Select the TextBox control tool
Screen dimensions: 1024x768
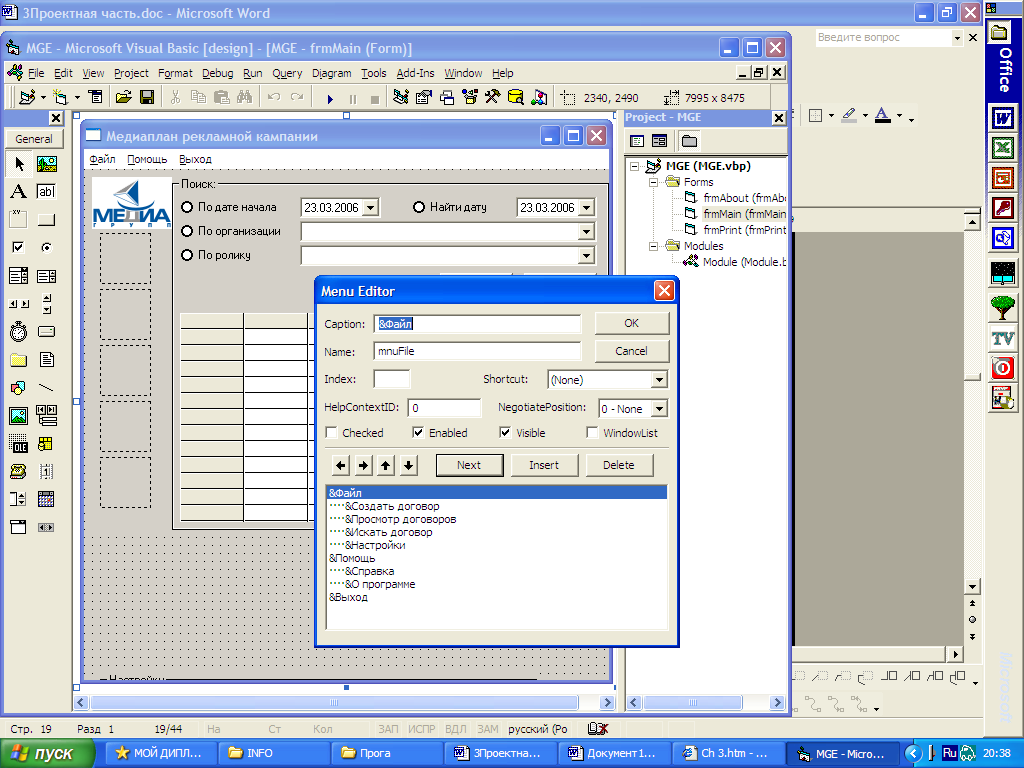pos(46,191)
